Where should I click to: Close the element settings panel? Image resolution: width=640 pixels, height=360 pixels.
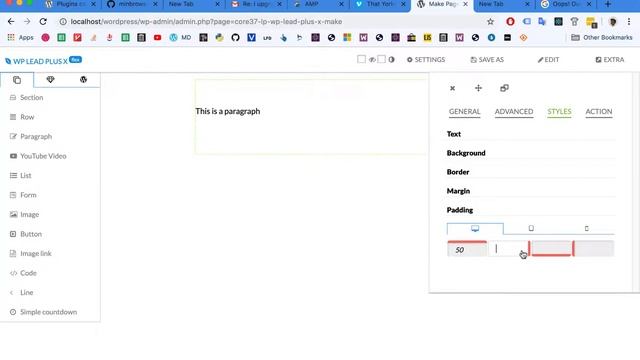452,88
